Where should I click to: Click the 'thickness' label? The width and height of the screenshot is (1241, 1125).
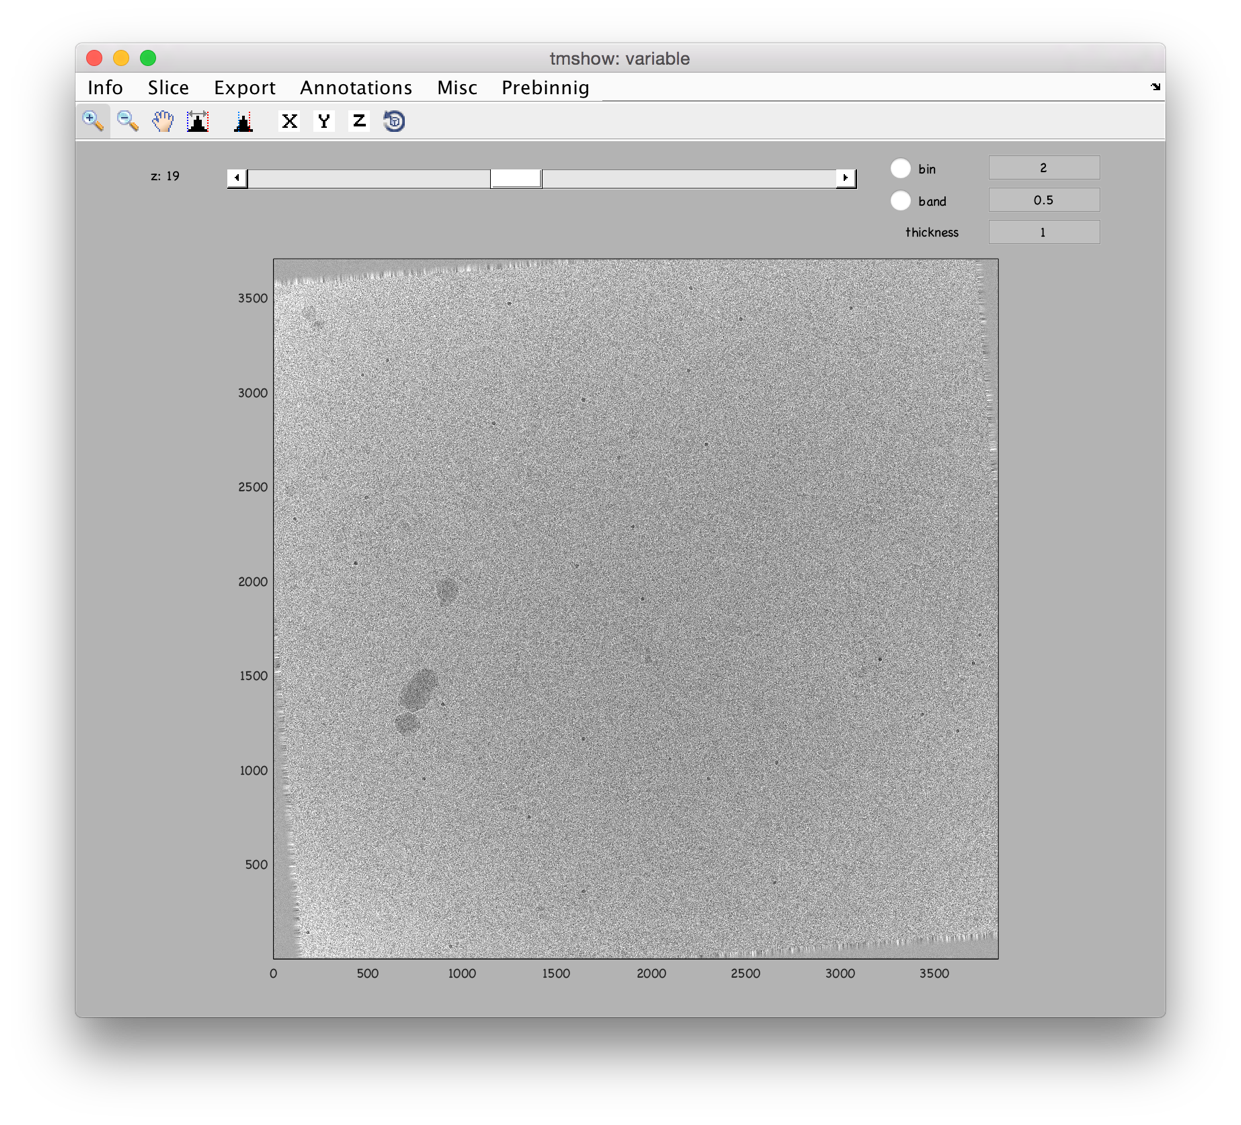tap(932, 232)
